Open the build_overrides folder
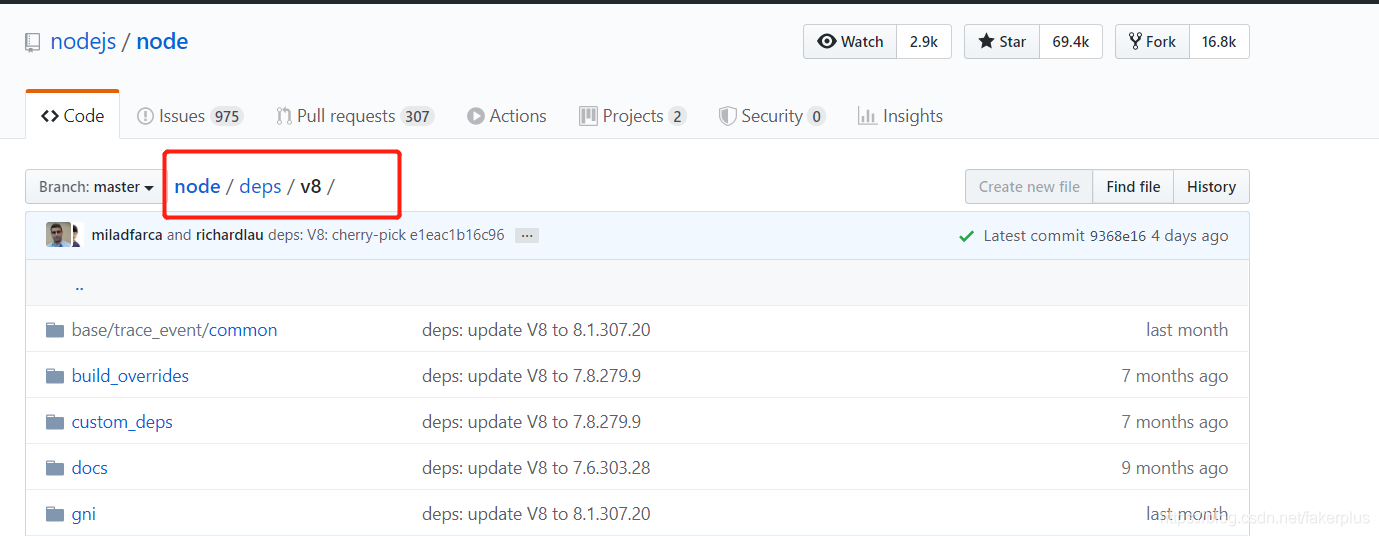The width and height of the screenshot is (1379, 536). [x=130, y=376]
